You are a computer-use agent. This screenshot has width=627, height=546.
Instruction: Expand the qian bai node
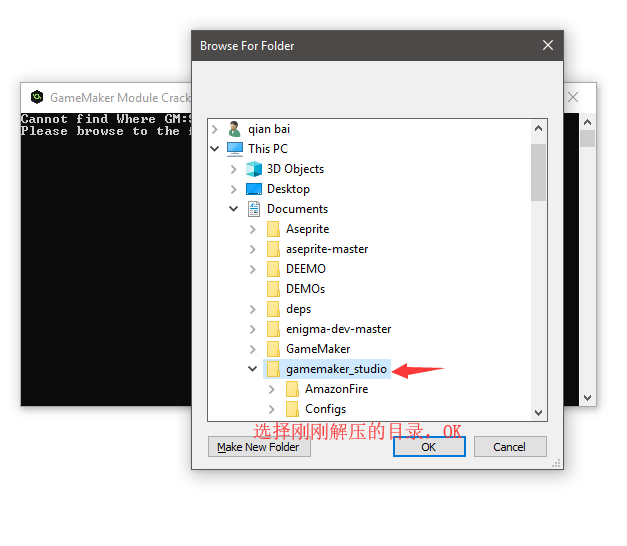point(215,129)
